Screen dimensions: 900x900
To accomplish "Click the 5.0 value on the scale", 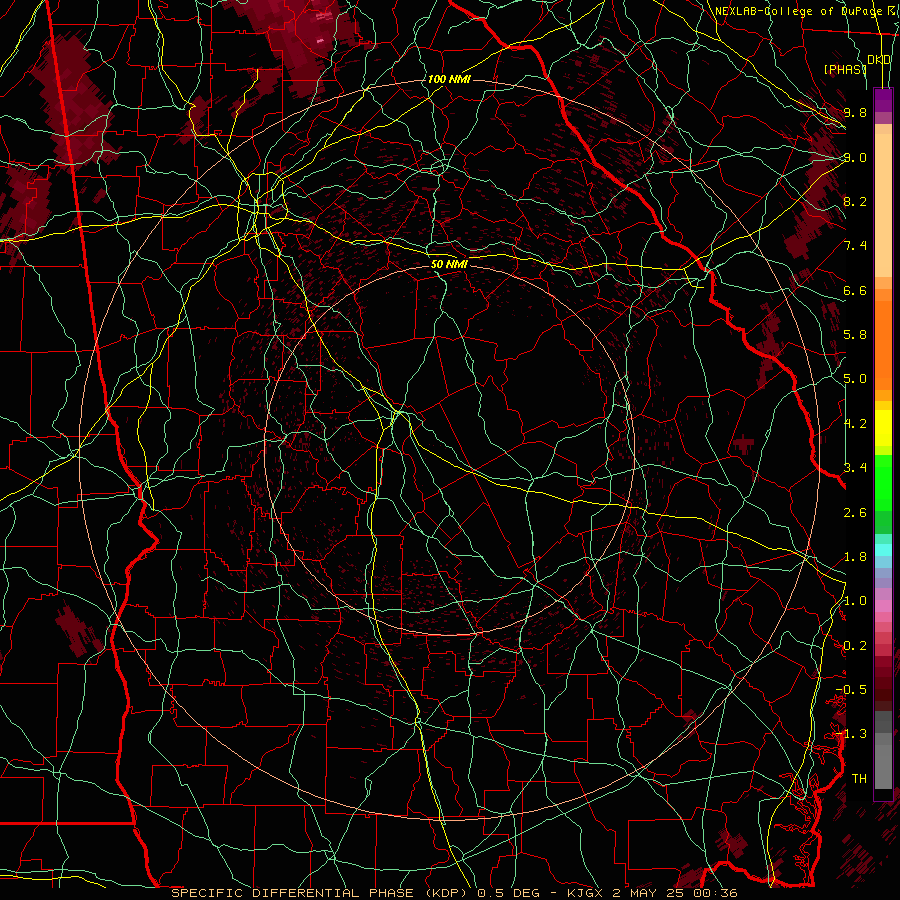I will pos(855,379).
